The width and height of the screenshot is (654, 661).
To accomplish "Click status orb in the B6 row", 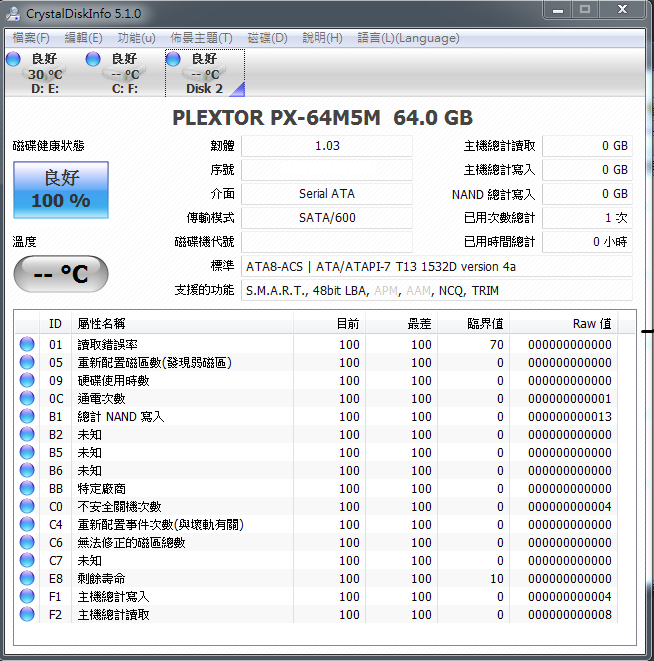I will [x=27, y=470].
